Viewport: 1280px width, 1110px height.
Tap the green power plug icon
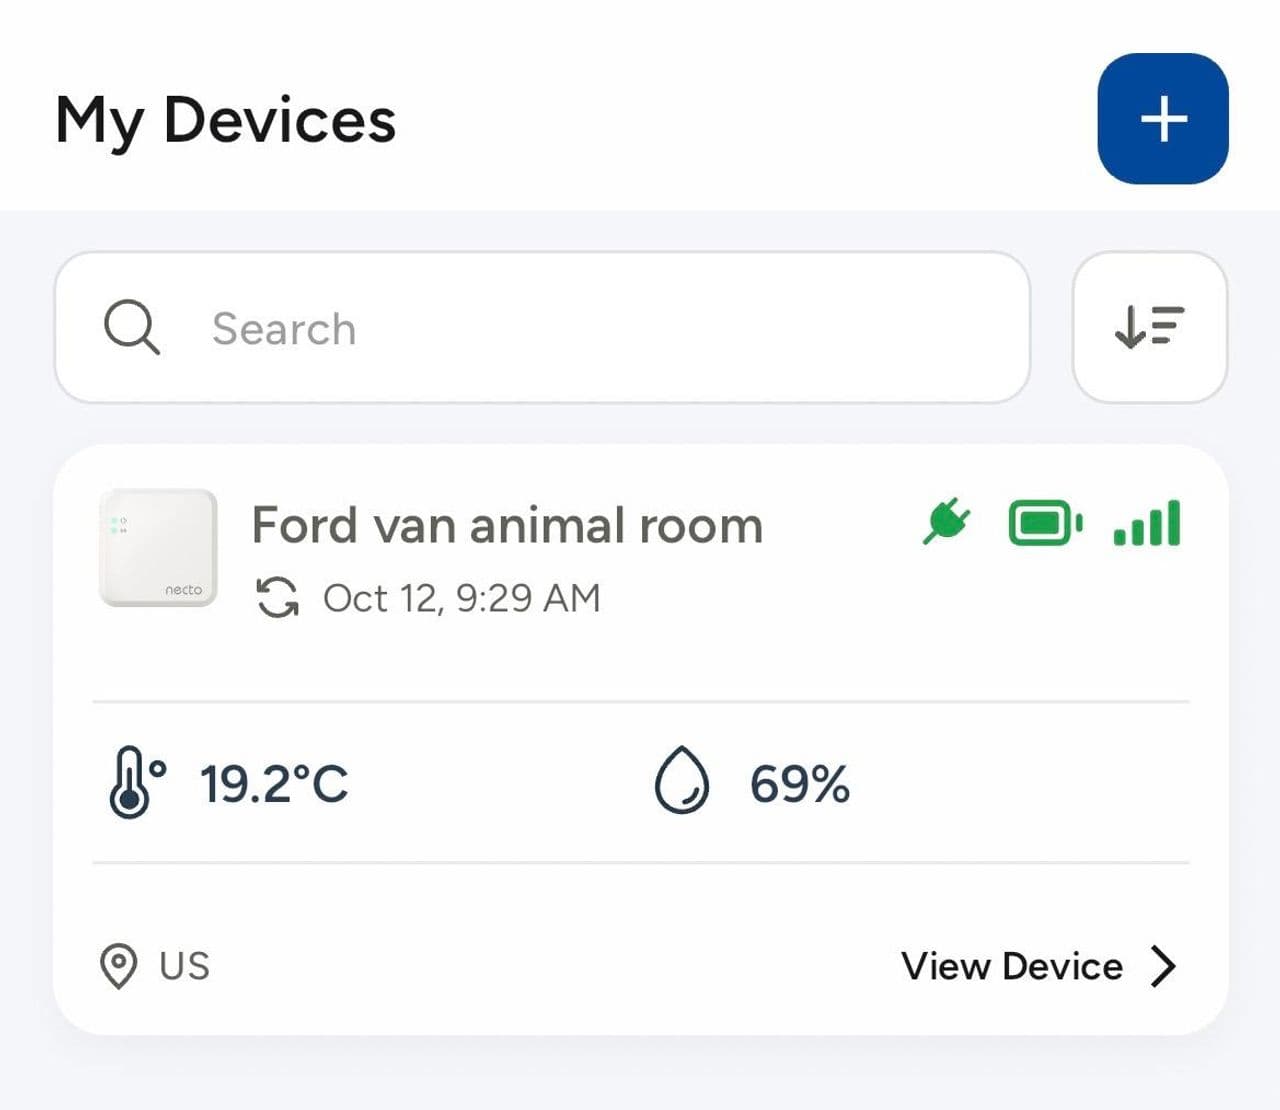click(x=946, y=522)
